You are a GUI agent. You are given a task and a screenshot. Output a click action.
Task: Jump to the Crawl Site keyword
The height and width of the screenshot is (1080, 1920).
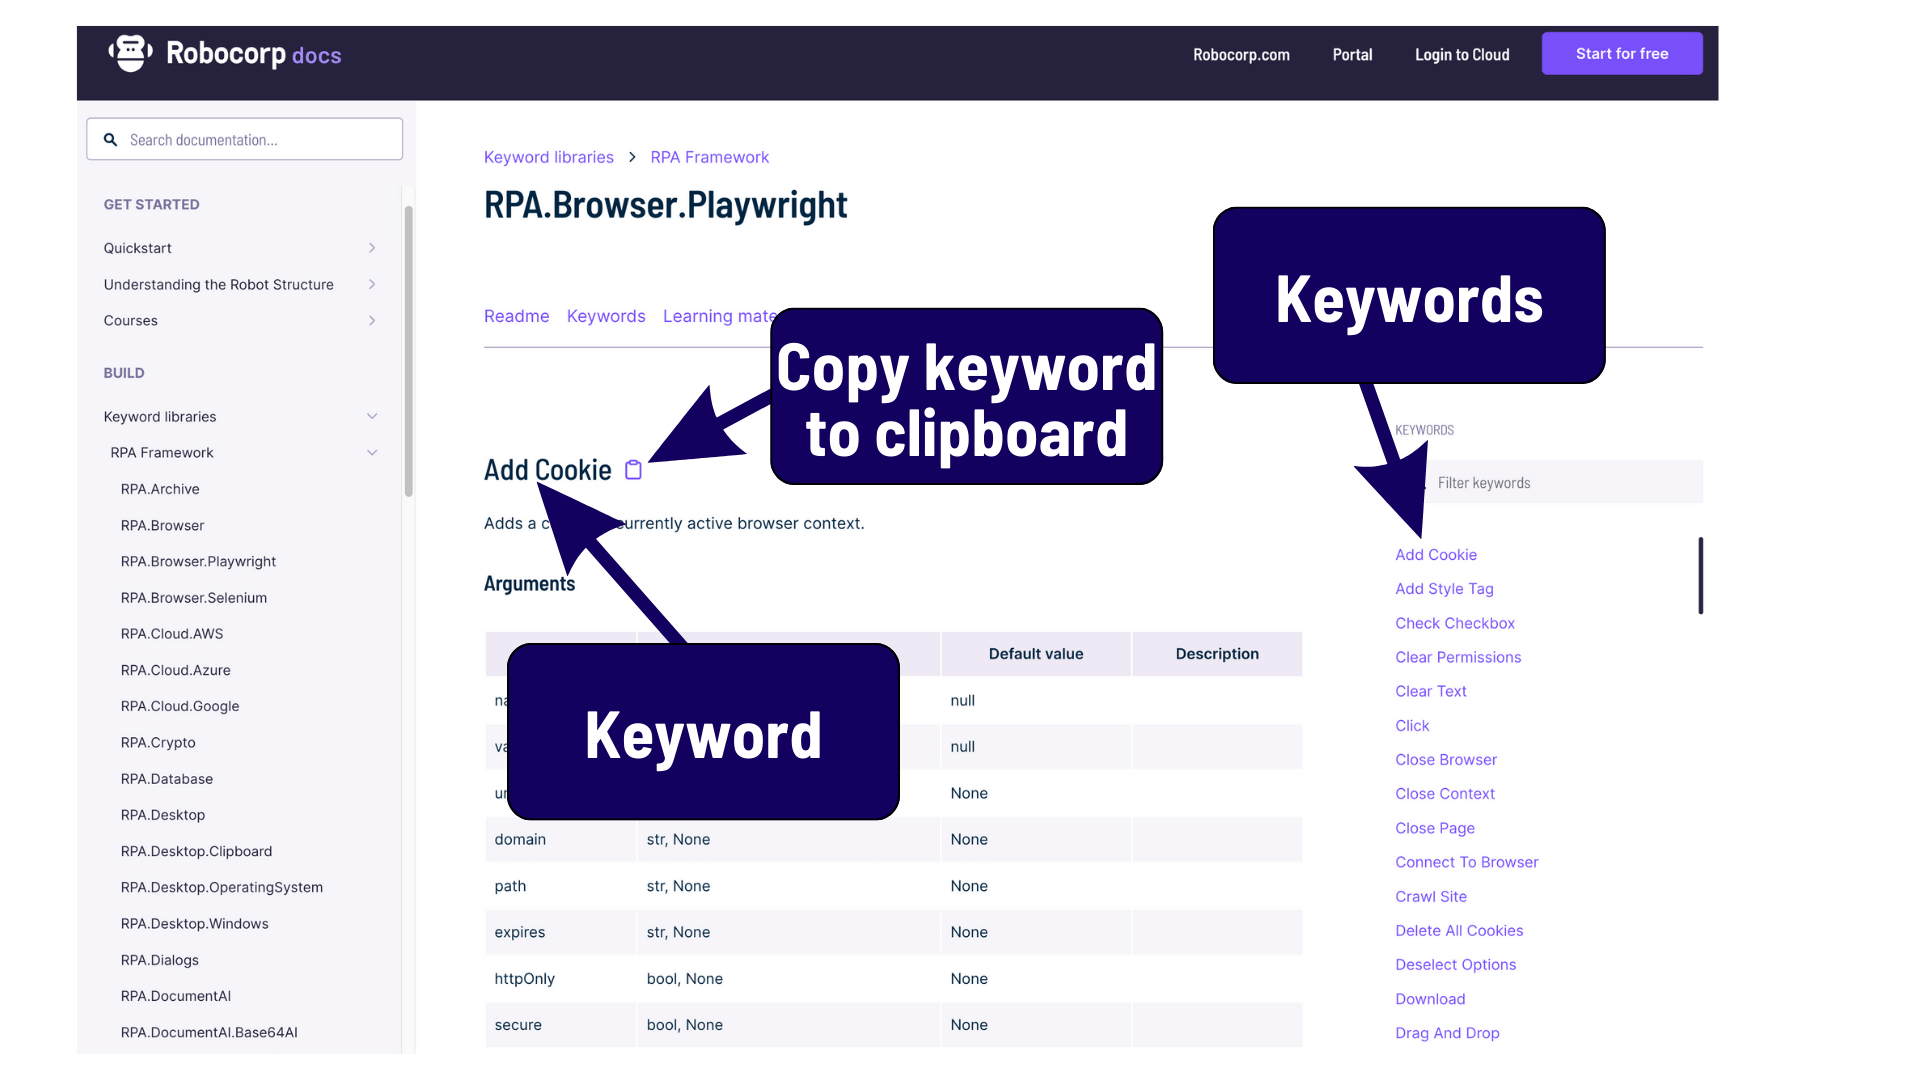coord(1431,897)
